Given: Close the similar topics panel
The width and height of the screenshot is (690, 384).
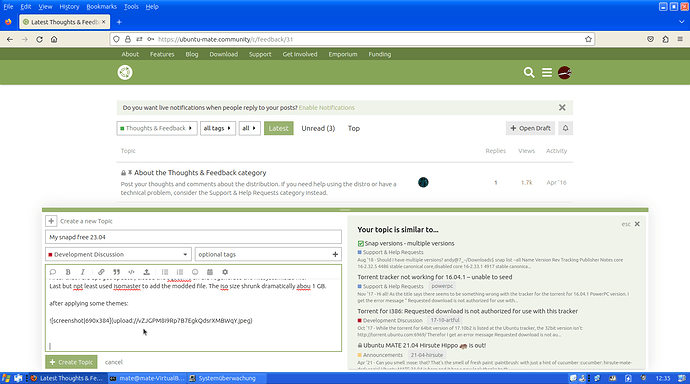Looking at the screenshot, I should 637,224.
